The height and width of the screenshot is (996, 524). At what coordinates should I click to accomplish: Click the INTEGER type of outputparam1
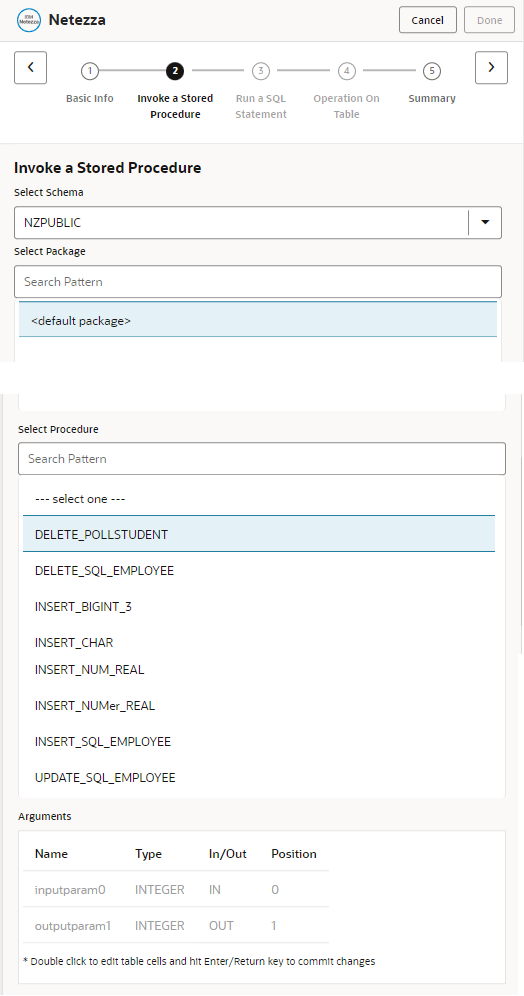coord(159,925)
